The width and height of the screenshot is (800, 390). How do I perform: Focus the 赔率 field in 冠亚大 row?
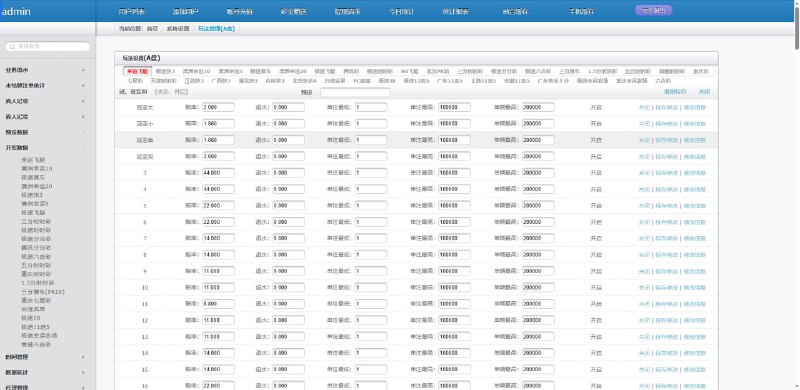click(x=218, y=107)
